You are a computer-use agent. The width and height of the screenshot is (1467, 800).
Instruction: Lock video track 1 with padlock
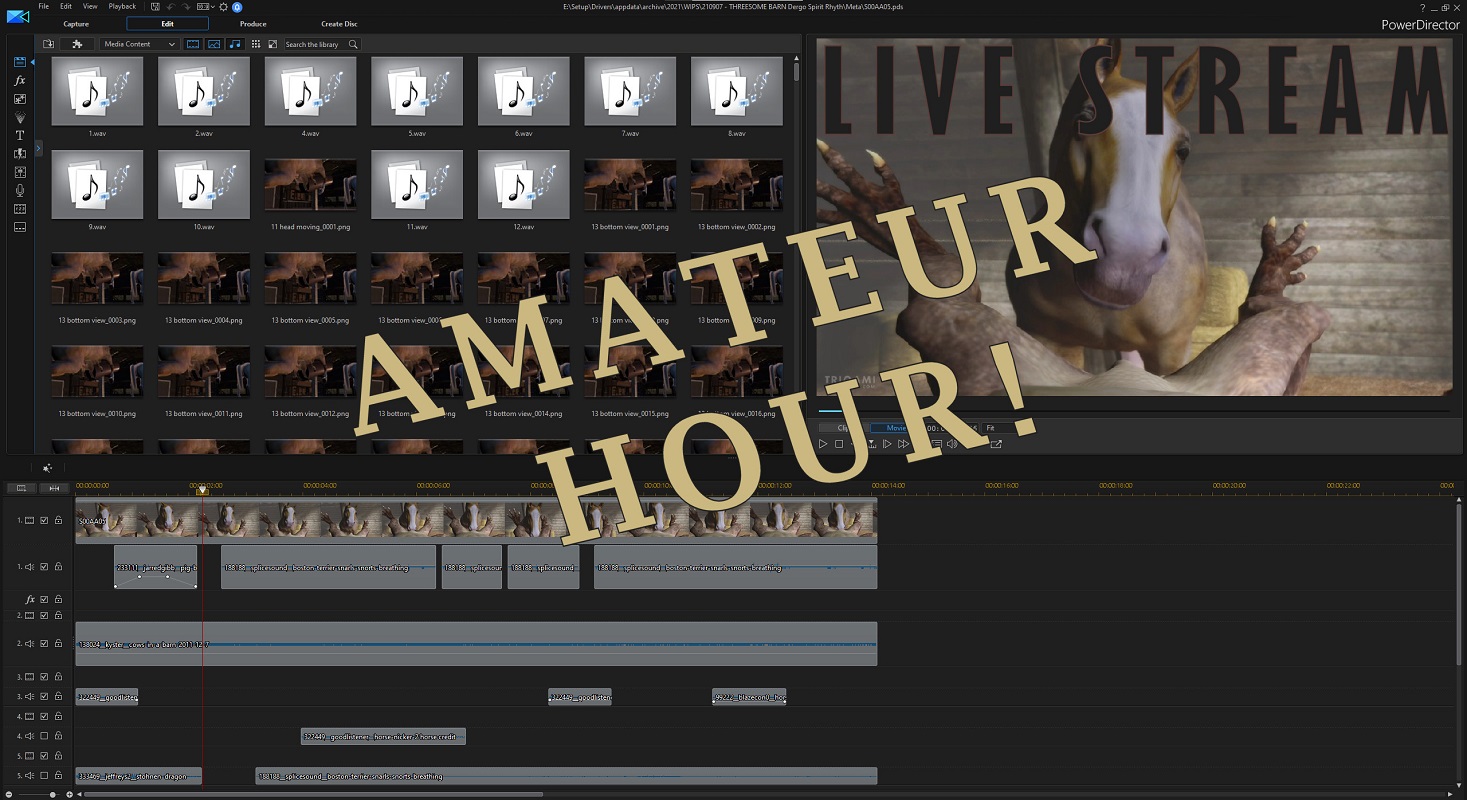58,521
